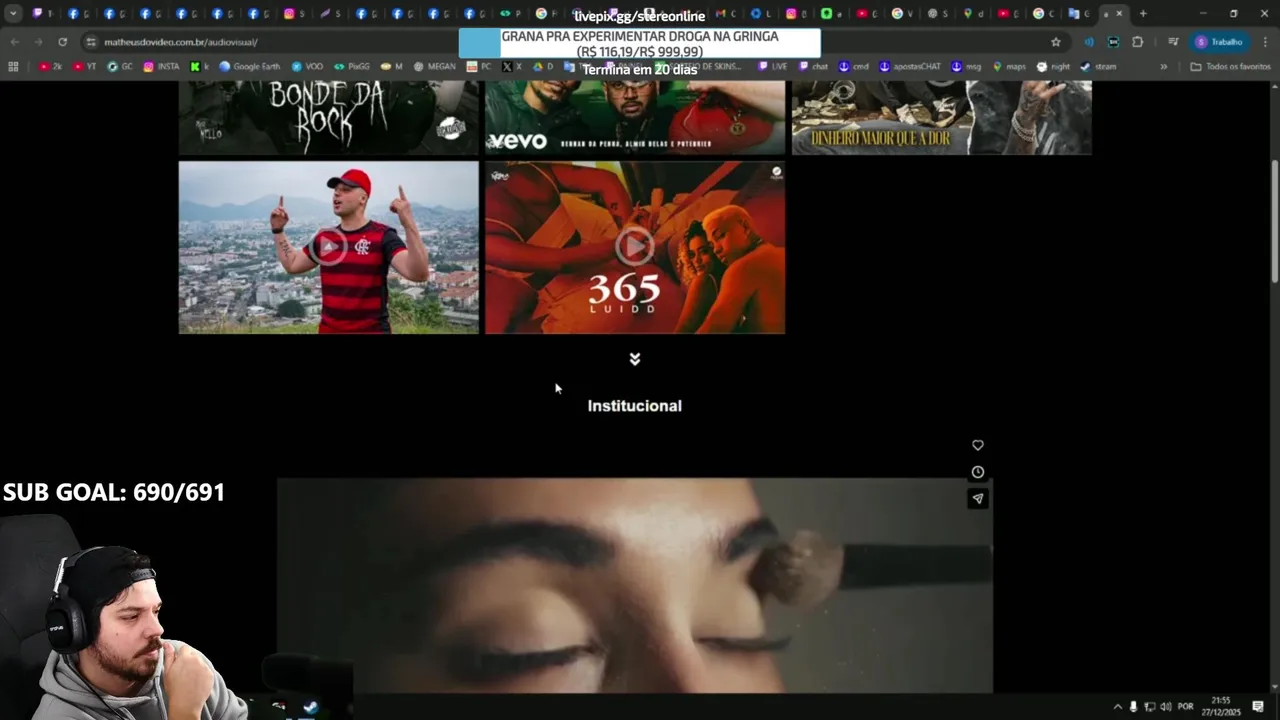Switch to the Gmail tab
Screen dimensions: 1280x720
click(x=728, y=14)
